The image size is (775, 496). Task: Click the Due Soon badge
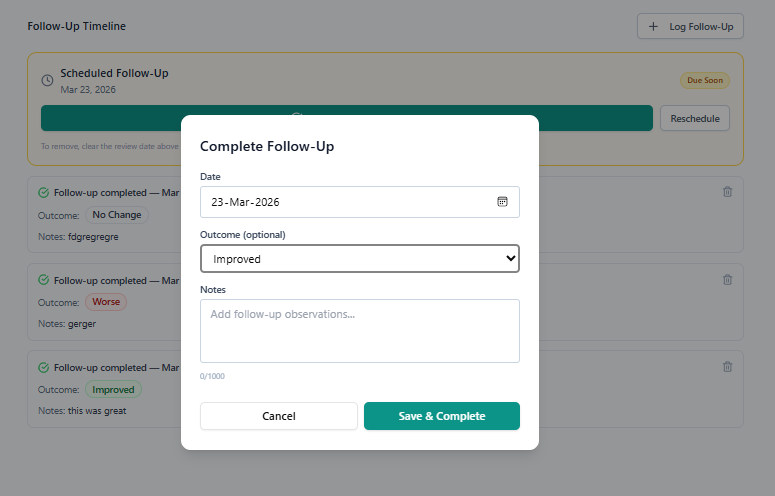705,80
